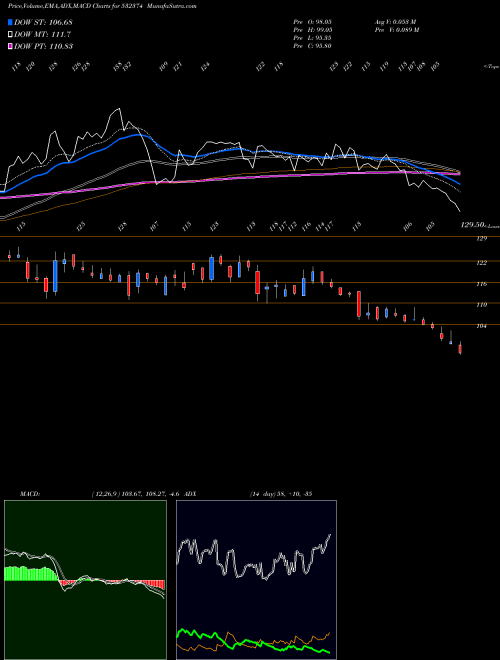Click the peak of the white price line

(120, 109)
